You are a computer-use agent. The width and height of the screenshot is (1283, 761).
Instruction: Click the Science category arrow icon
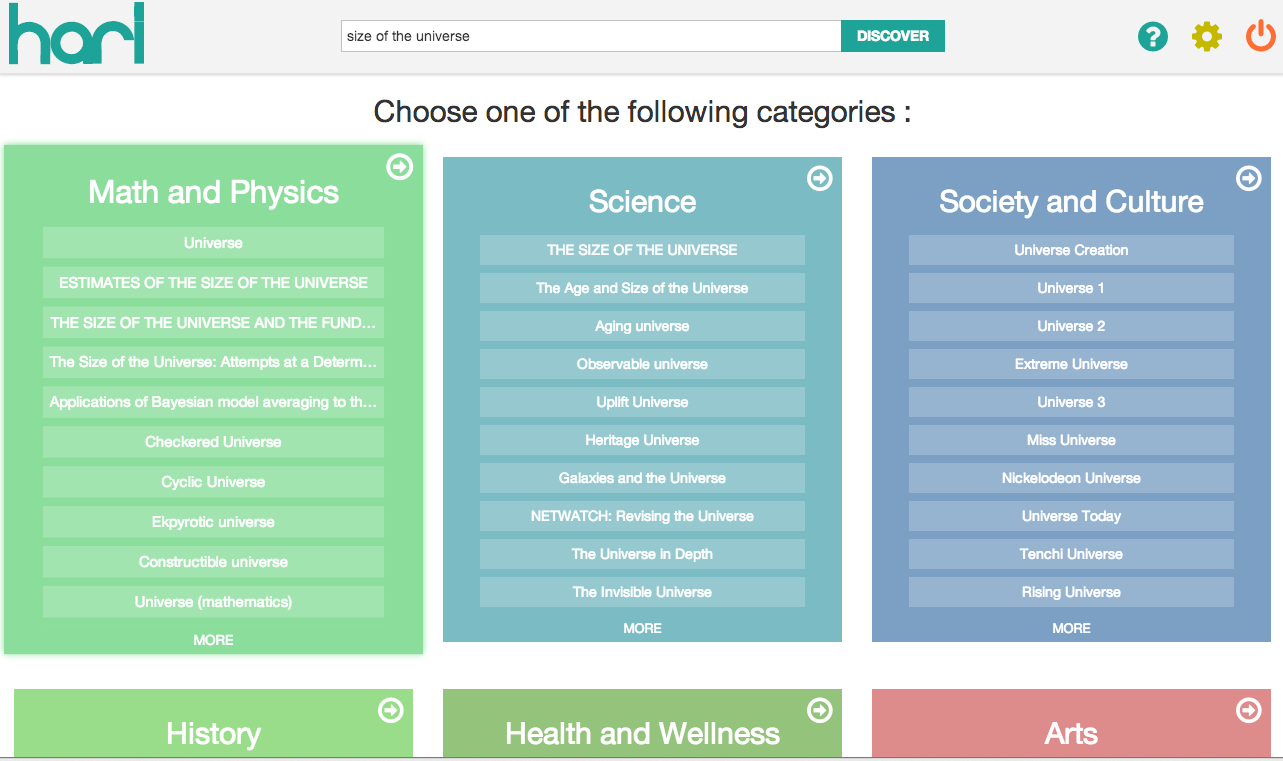(x=819, y=178)
